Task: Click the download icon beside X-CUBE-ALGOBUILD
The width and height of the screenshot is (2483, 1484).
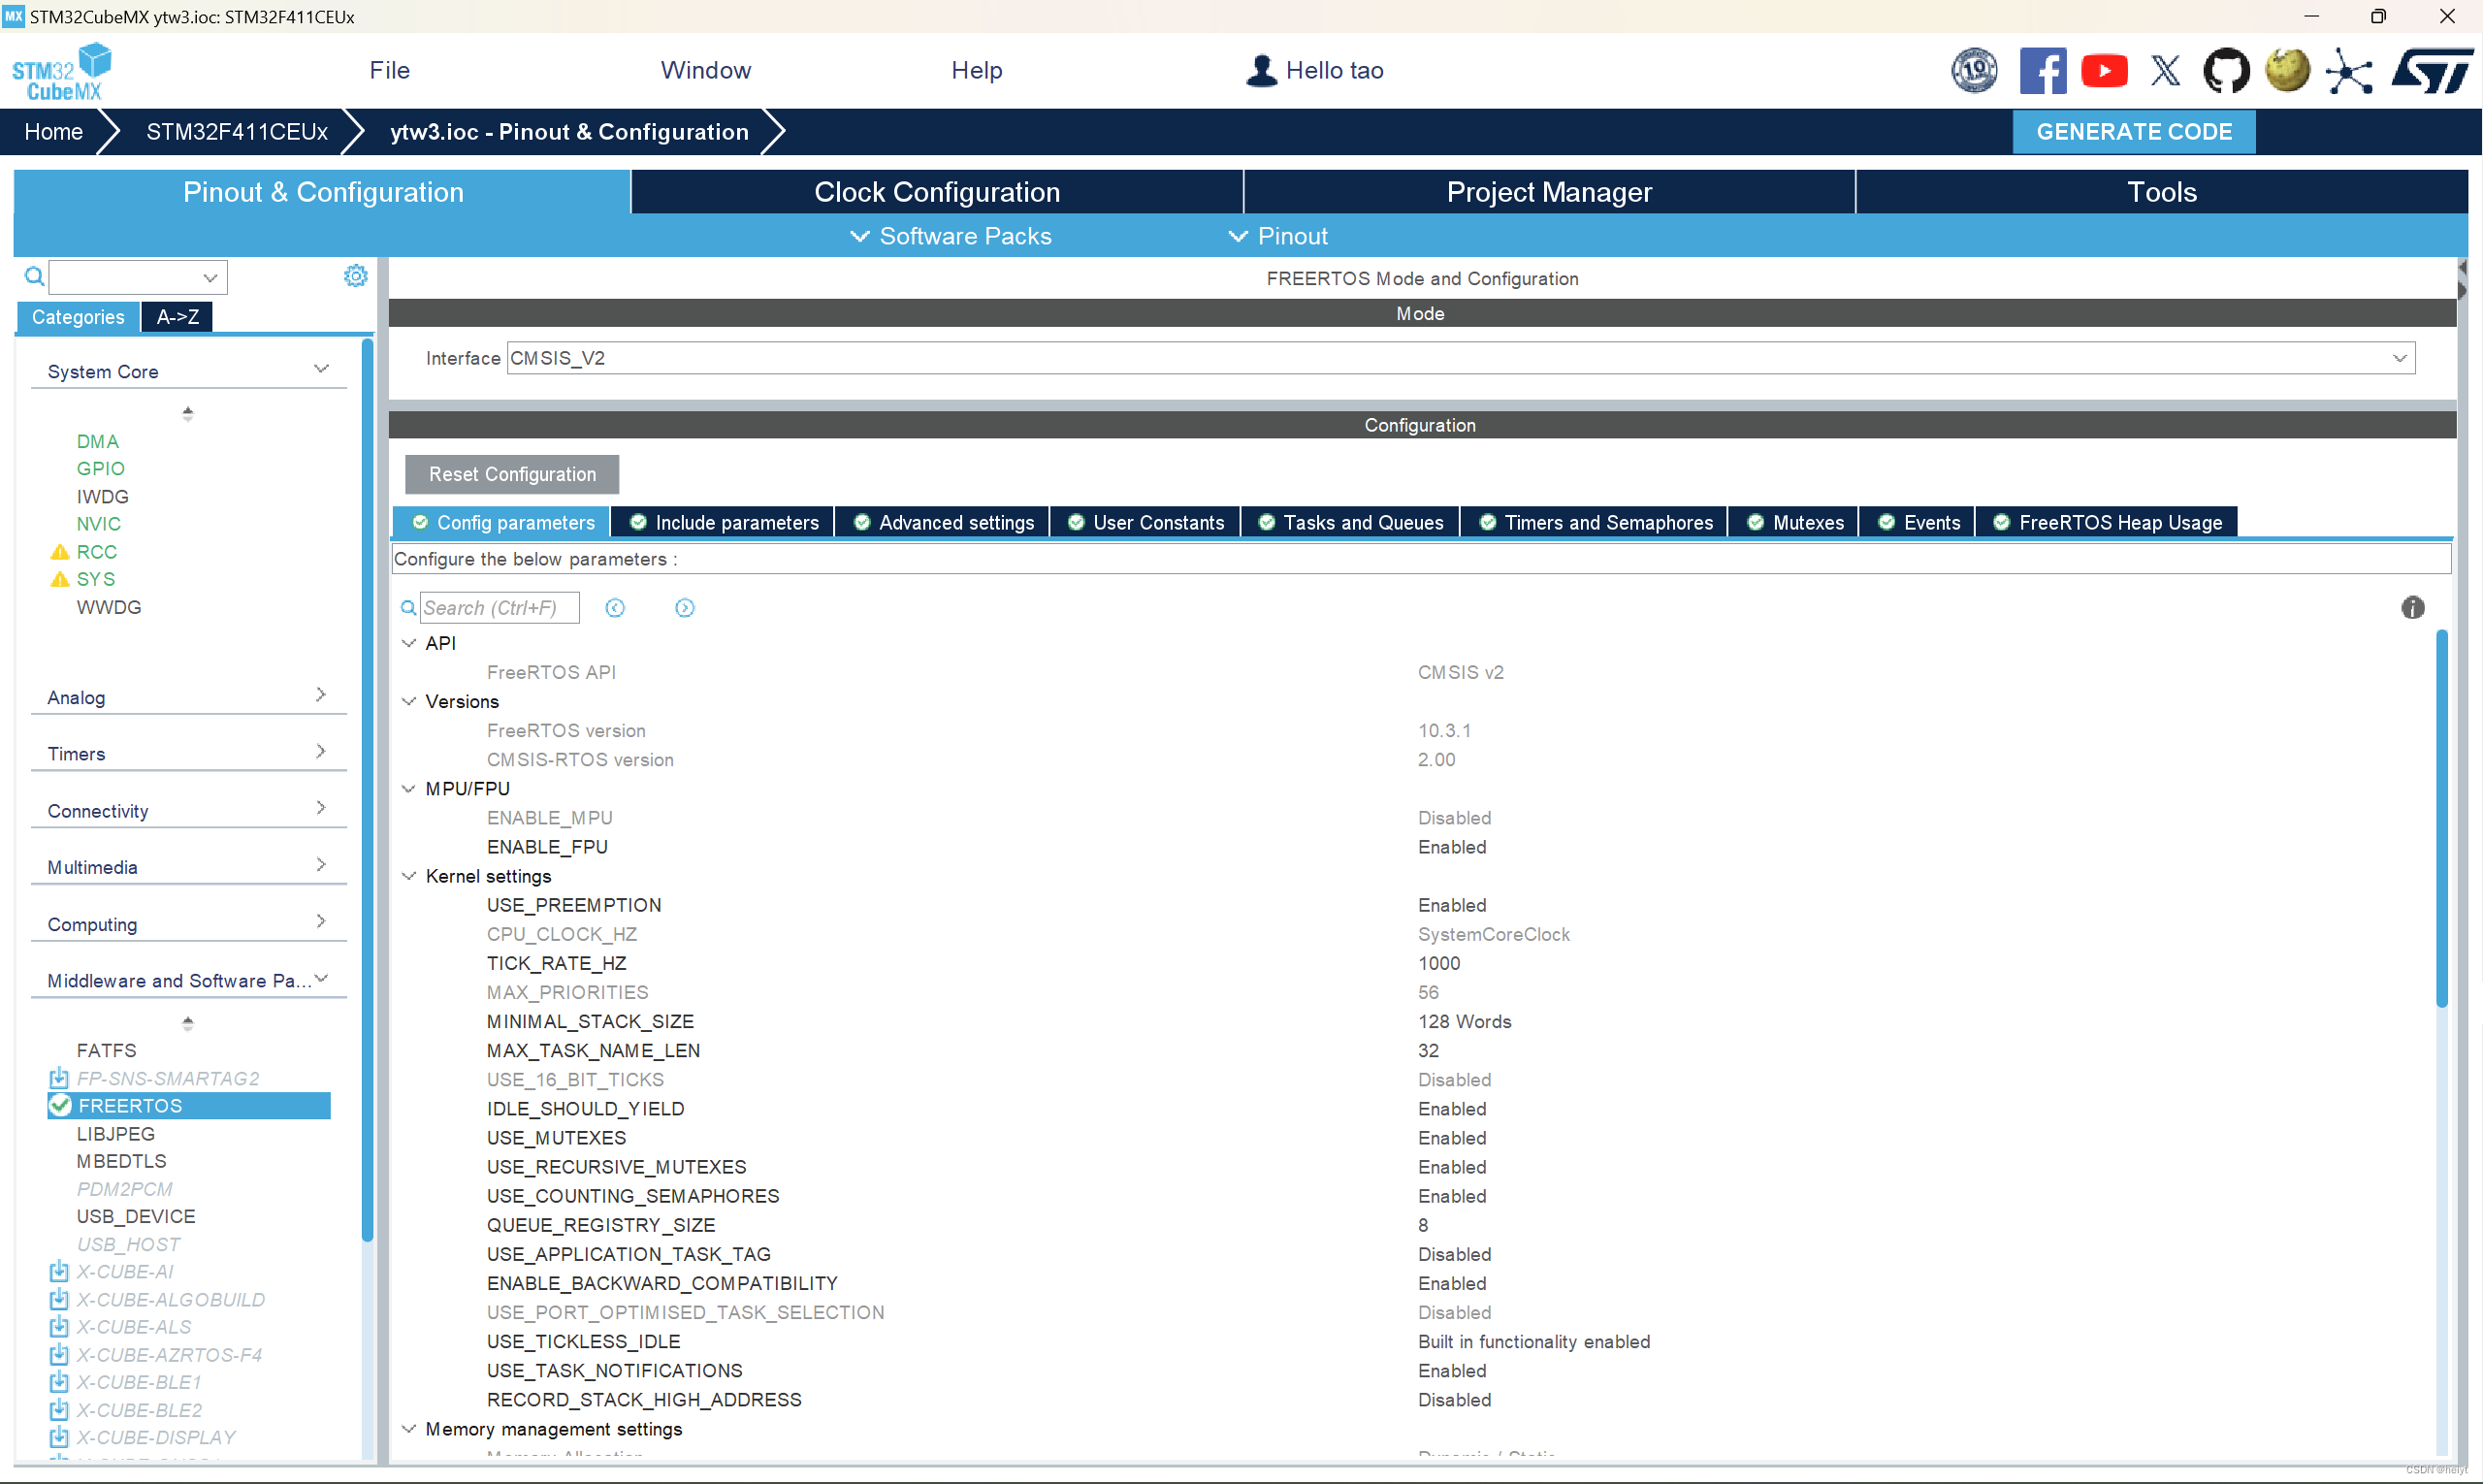Action: pyautogui.click(x=59, y=1299)
